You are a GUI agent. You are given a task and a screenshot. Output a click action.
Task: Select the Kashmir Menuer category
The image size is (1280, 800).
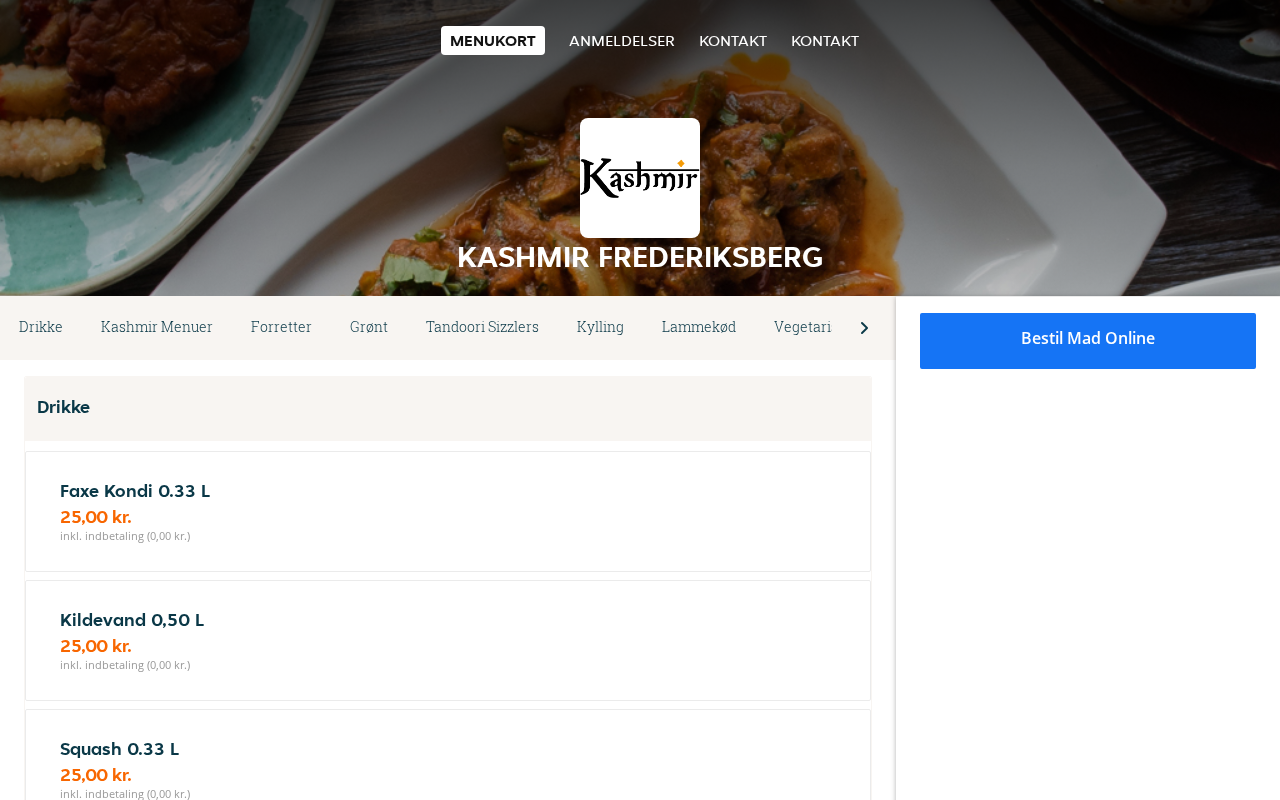(157, 327)
